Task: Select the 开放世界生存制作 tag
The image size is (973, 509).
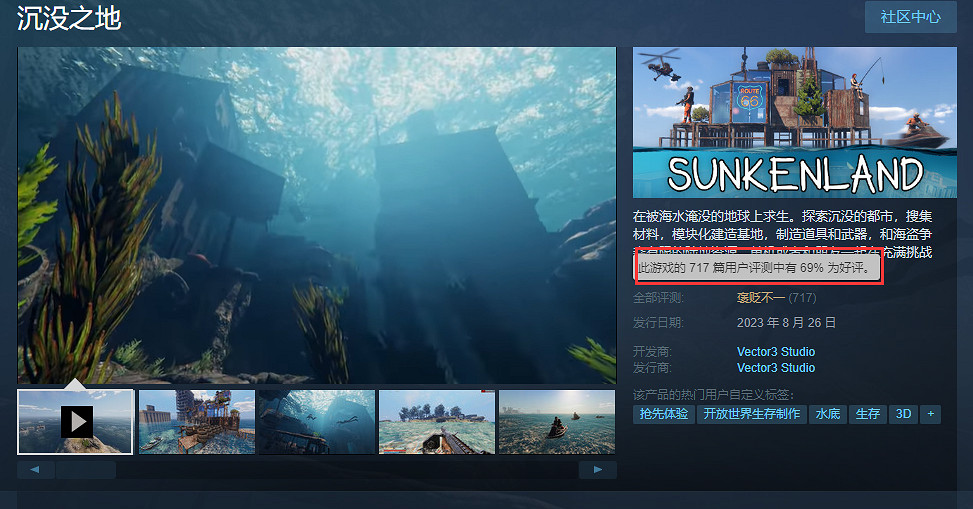Action: [752, 414]
